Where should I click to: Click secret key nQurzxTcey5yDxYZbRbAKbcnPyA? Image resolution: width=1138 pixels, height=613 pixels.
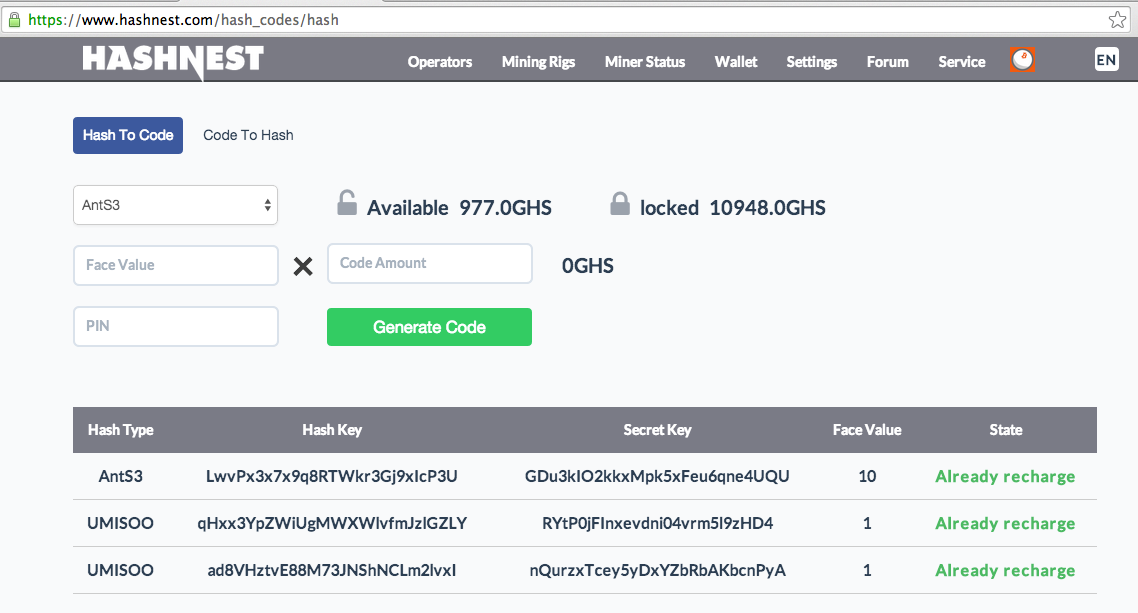coord(658,571)
